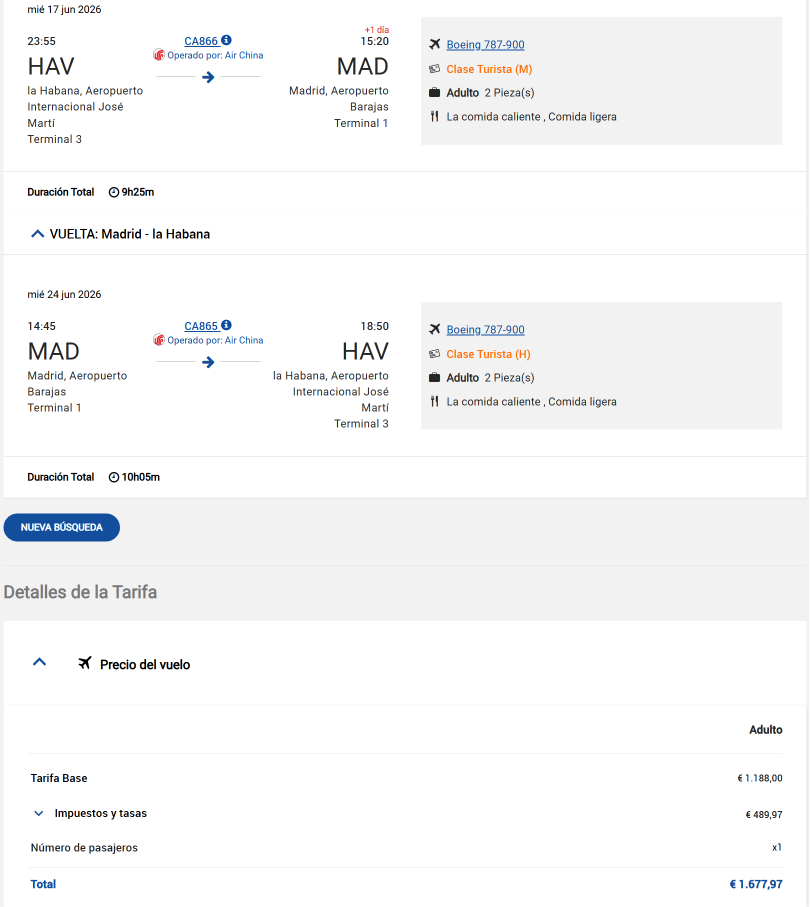Open the info icon beside flight CA866
This screenshot has height=907, width=810.
(x=226, y=40)
